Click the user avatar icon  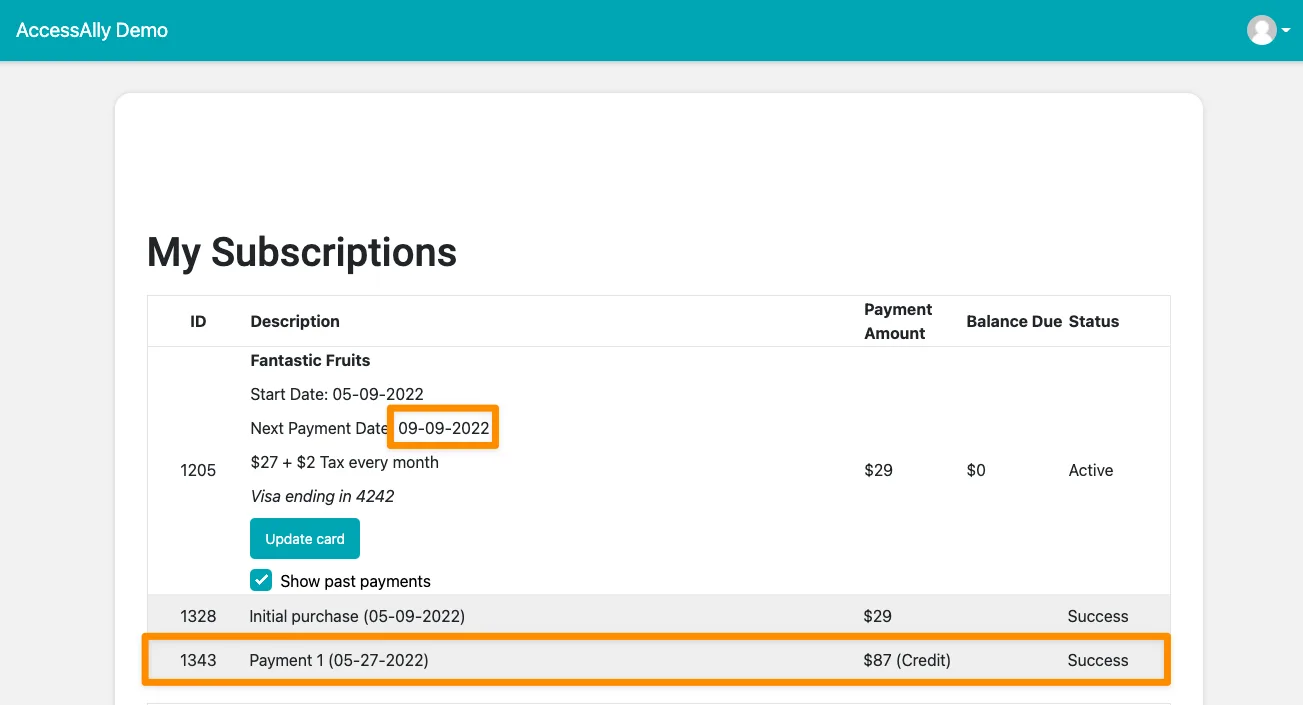click(1261, 30)
